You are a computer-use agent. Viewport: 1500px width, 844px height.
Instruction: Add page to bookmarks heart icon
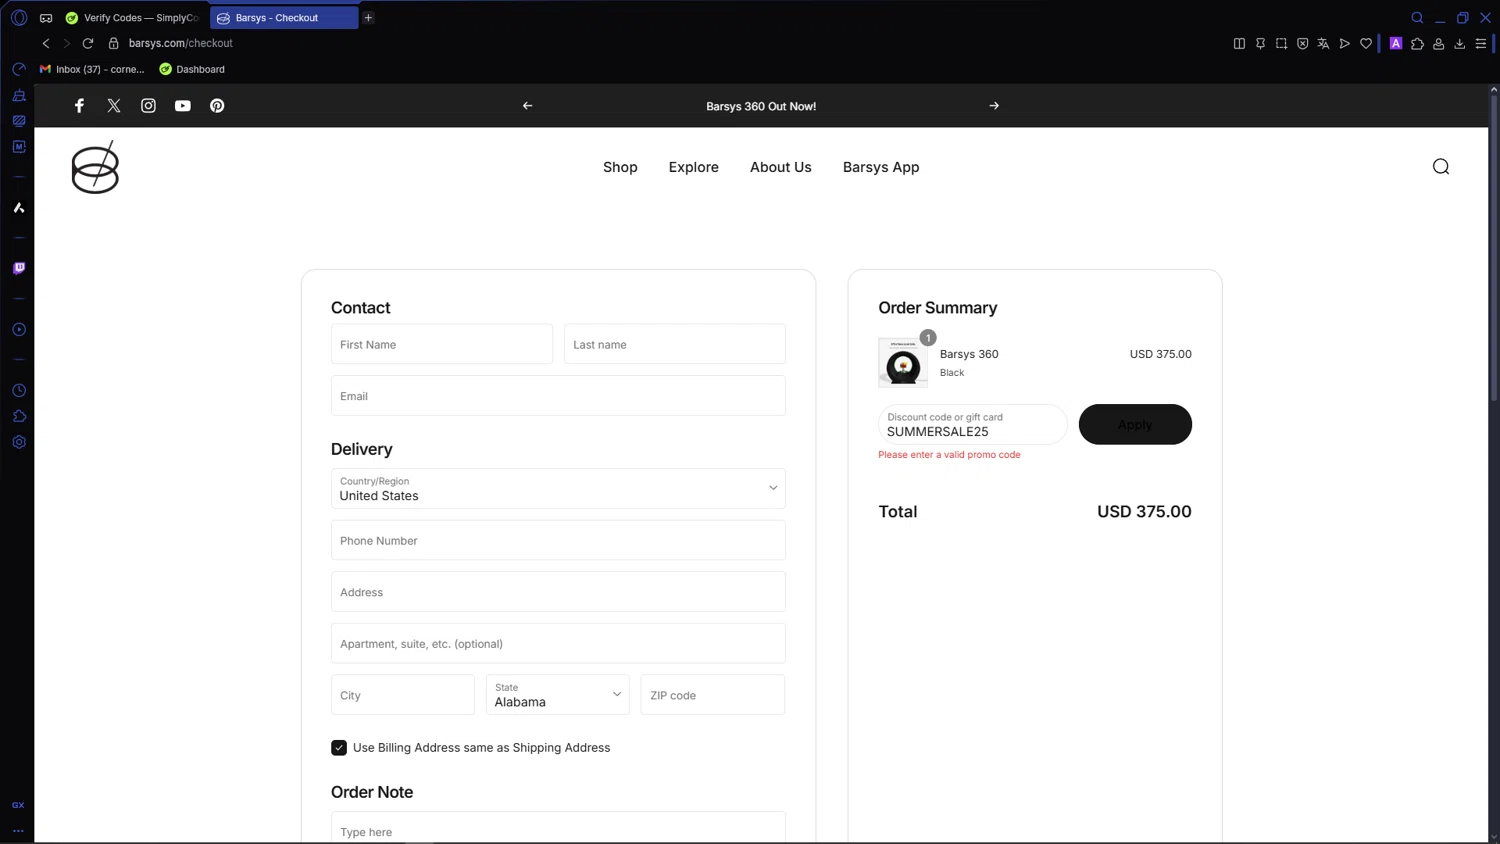[1366, 43]
